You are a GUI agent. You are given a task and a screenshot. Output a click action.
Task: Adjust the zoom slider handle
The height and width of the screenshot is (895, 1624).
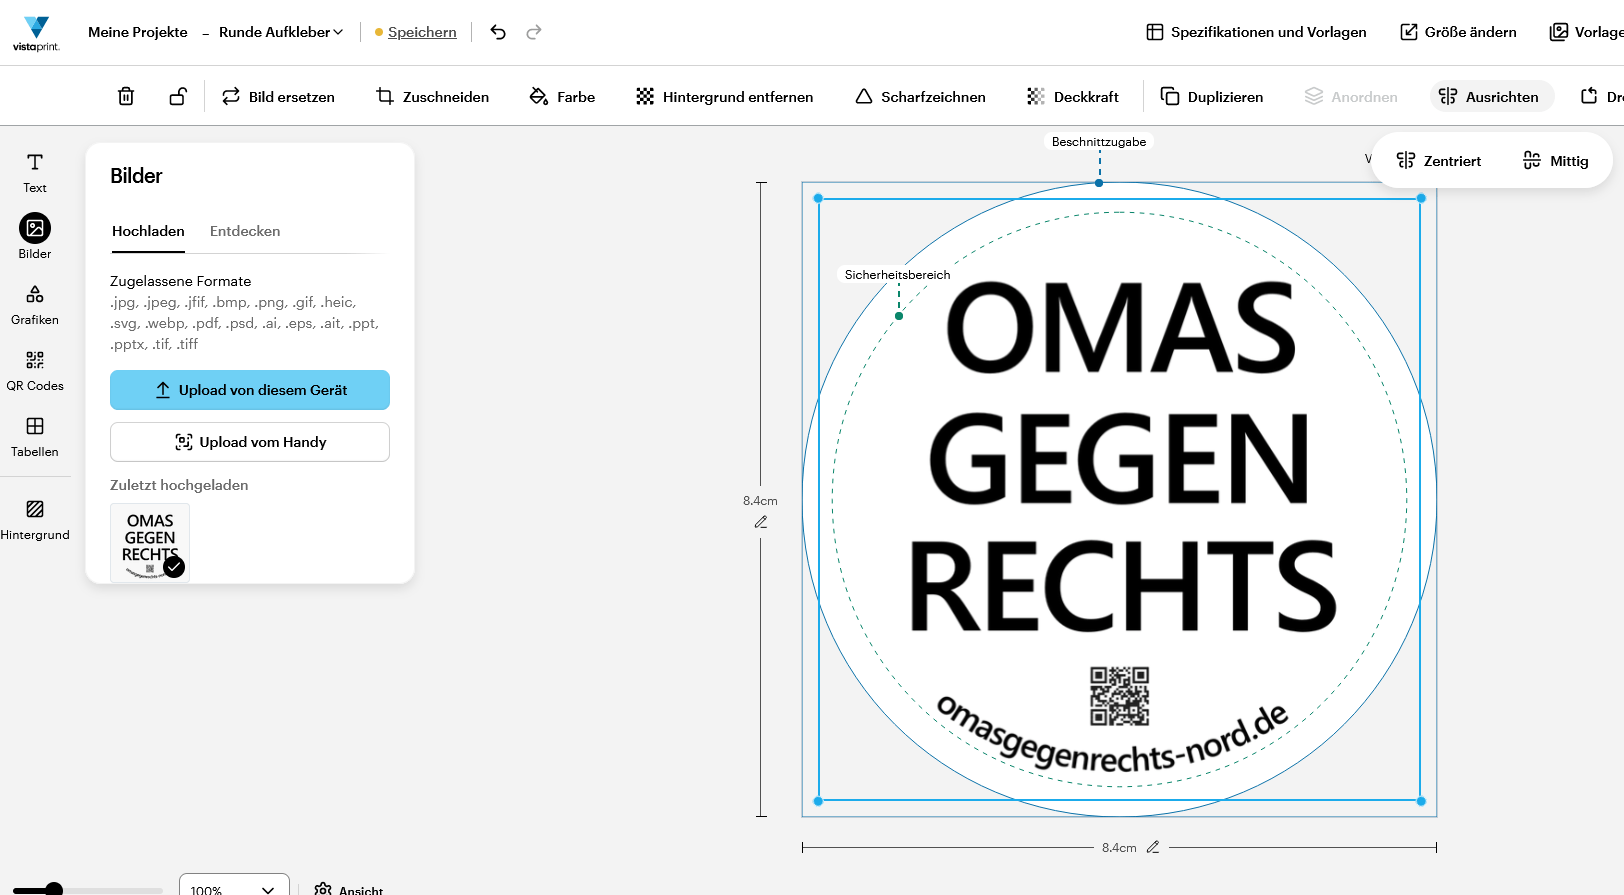click(x=55, y=889)
